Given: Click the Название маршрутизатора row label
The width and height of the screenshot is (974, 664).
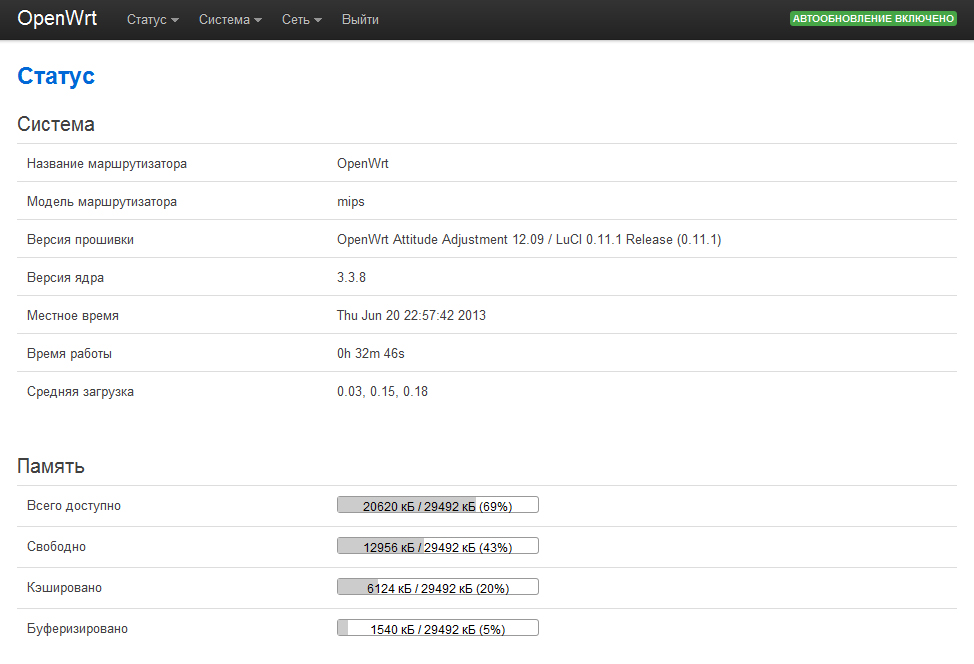Looking at the screenshot, I should click(x=107, y=164).
